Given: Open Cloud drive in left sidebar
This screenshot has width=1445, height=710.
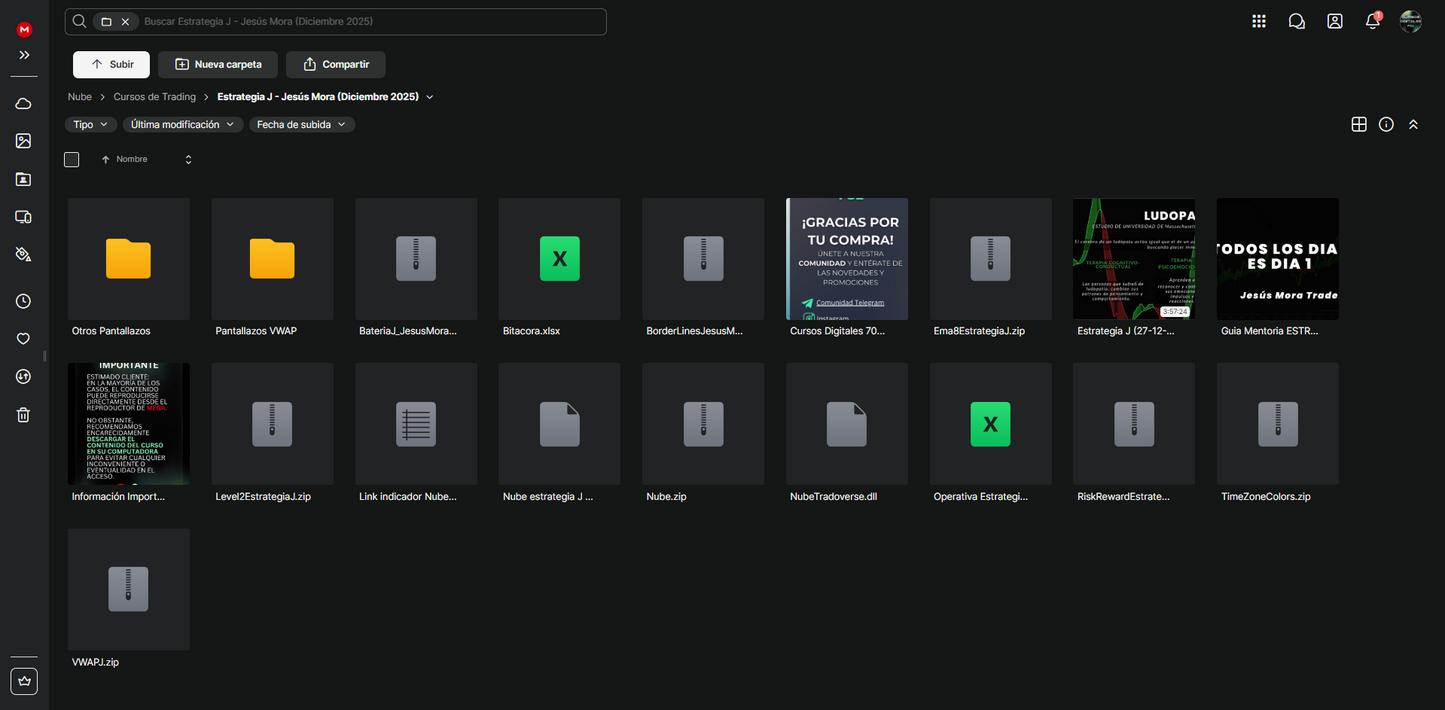Looking at the screenshot, I should [x=23, y=104].
